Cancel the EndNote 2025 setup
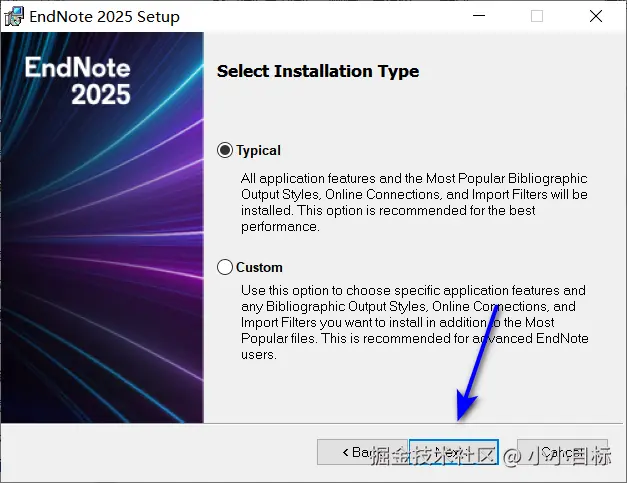627x483 pixels. point(562,452)
